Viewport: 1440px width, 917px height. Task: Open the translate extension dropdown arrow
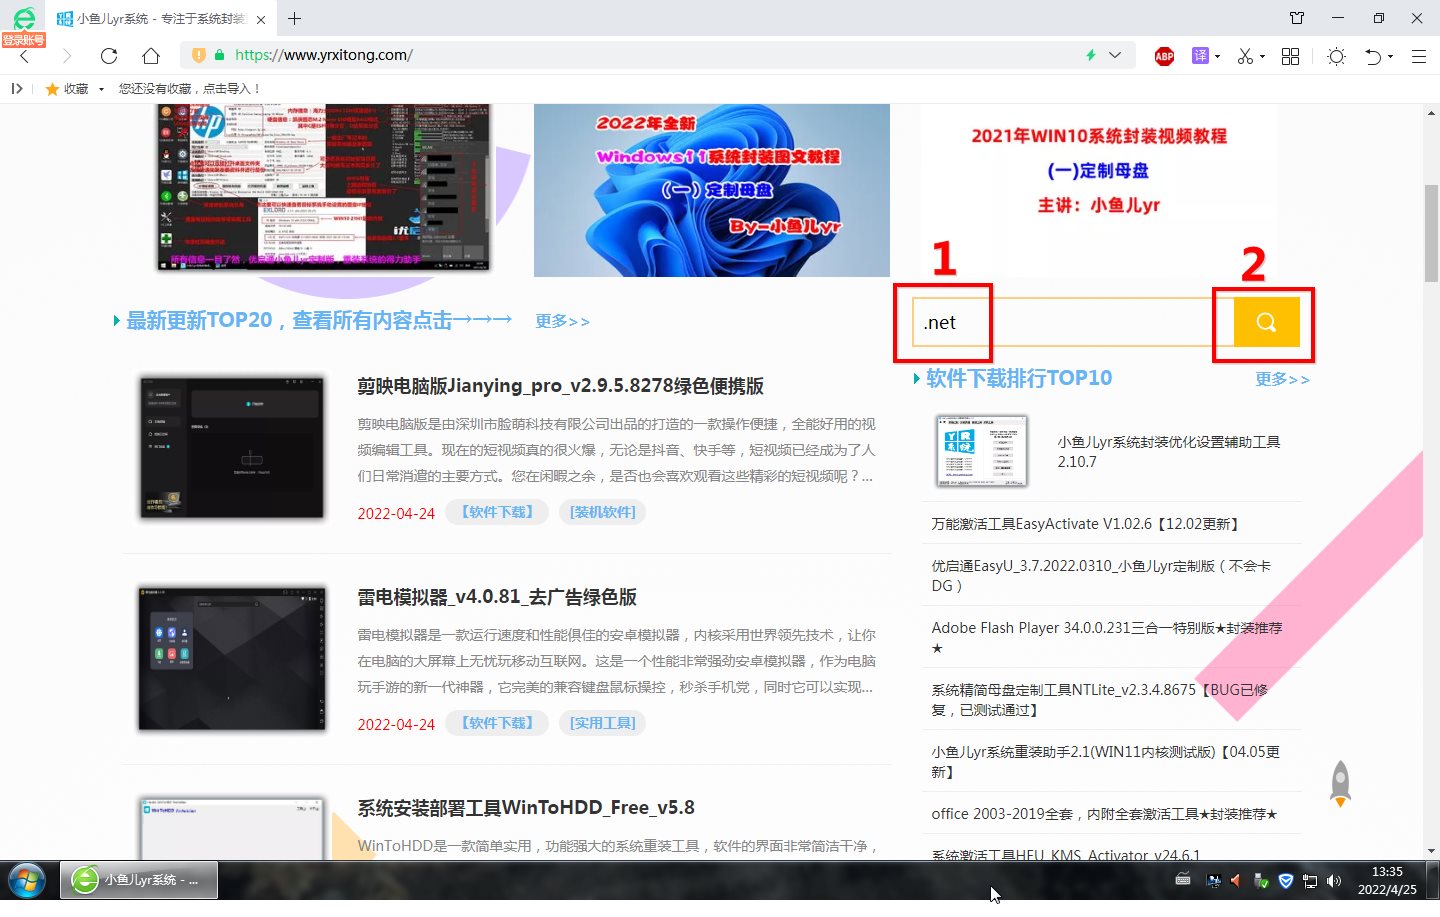click(x=1217, y=57)
